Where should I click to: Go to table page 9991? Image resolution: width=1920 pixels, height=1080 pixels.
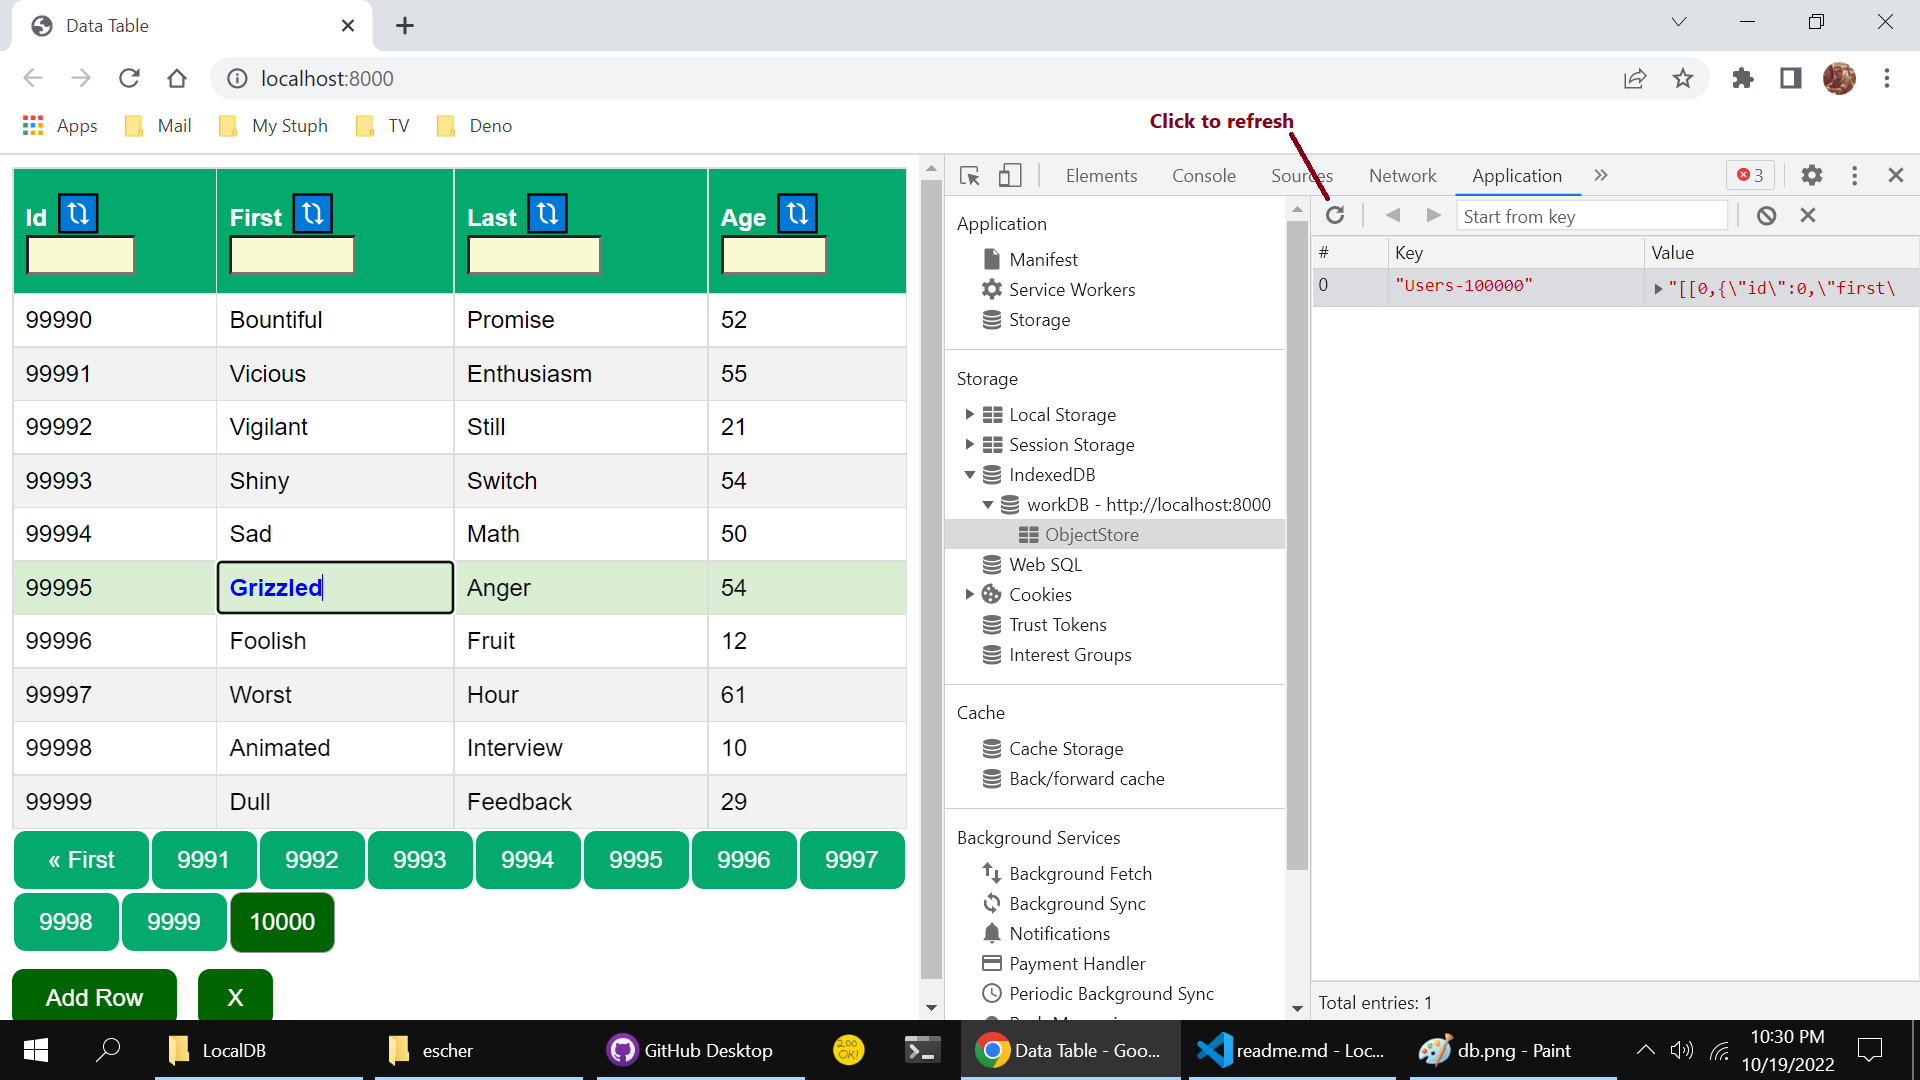coord(203,860)
